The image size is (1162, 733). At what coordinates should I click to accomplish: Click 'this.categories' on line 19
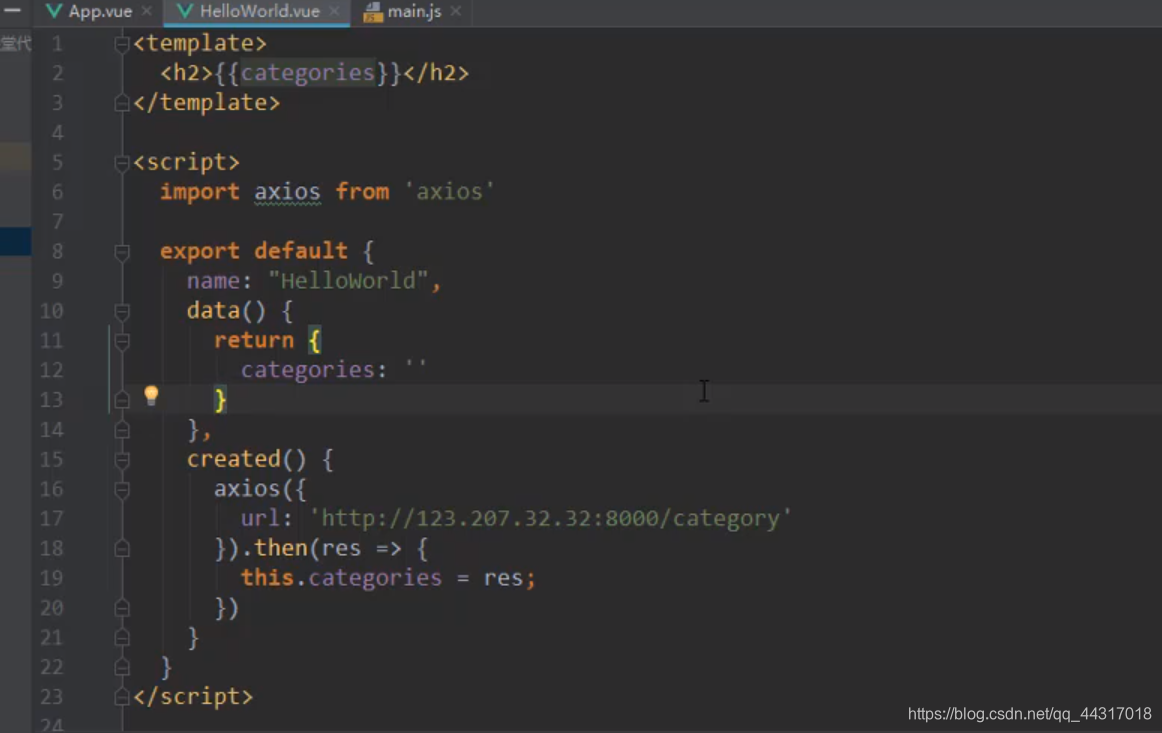tap(341, 577)
